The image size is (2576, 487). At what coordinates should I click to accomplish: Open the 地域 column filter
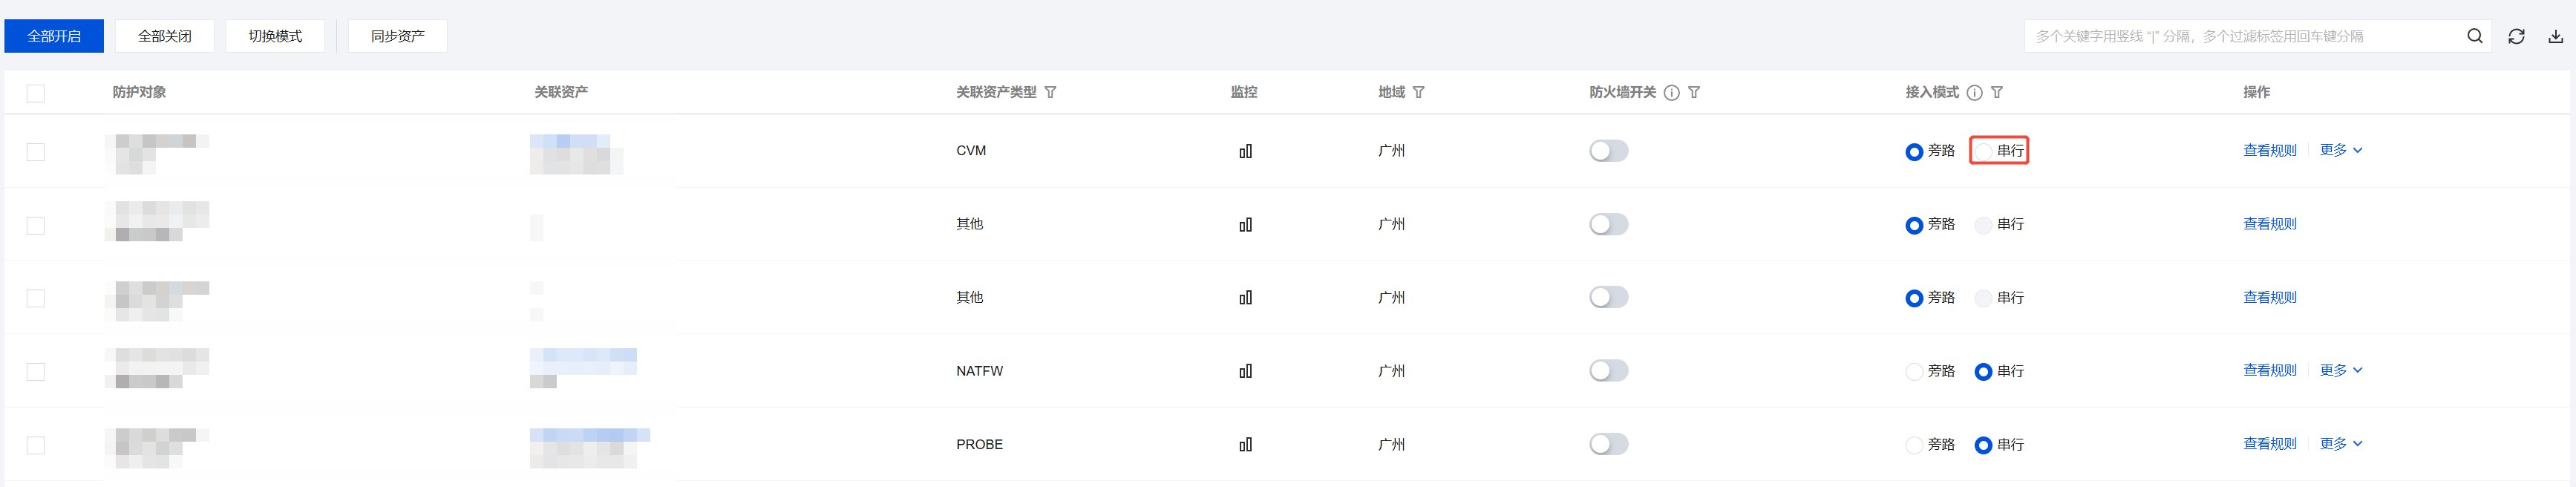click(1418, 92)
